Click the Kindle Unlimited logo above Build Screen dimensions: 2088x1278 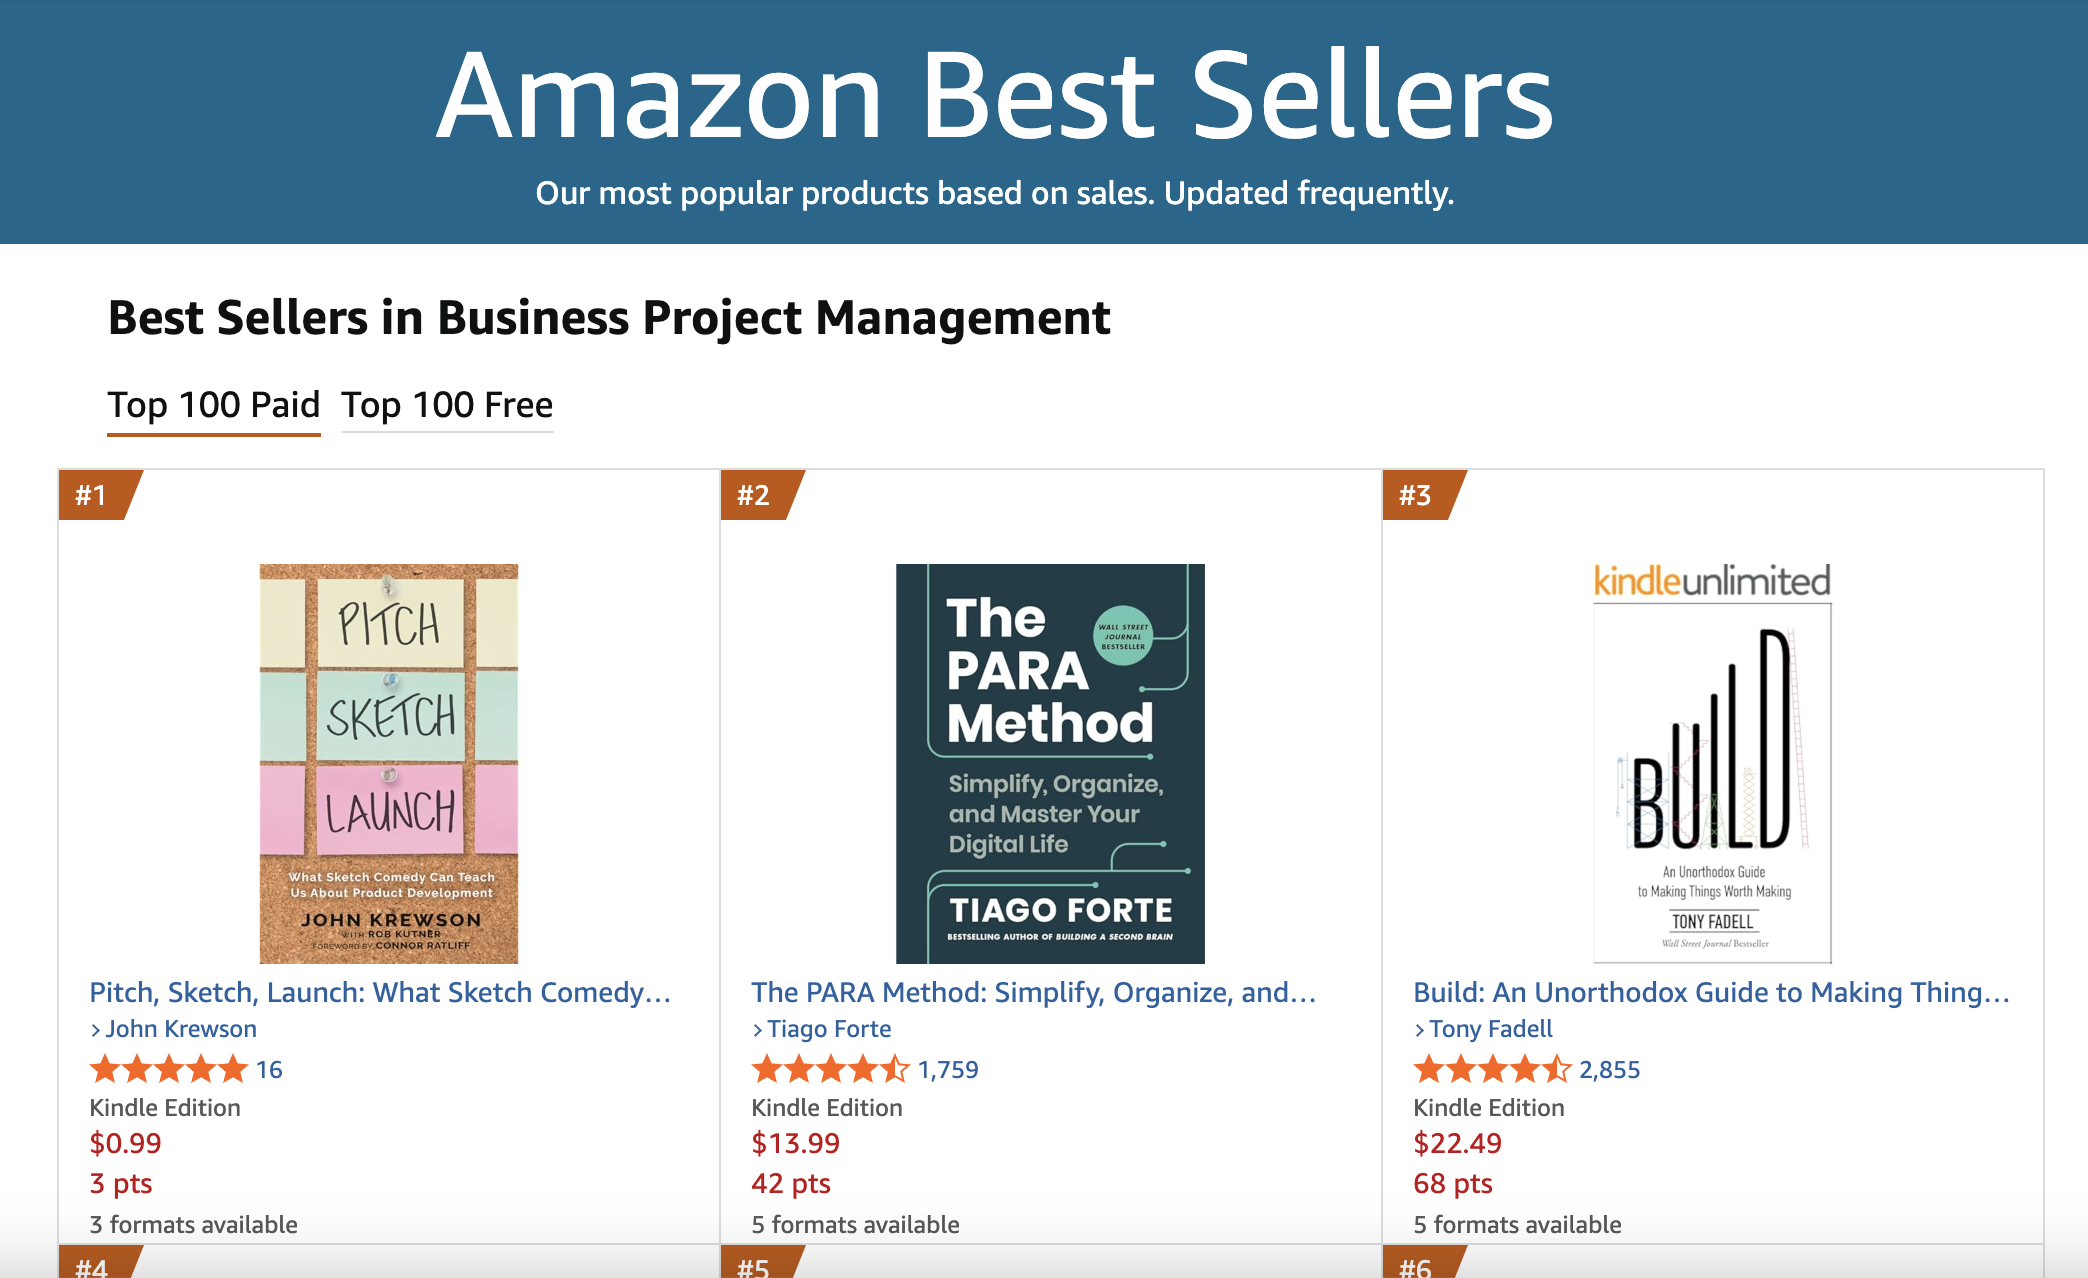pyautogui.click(x=1712, y=581)
